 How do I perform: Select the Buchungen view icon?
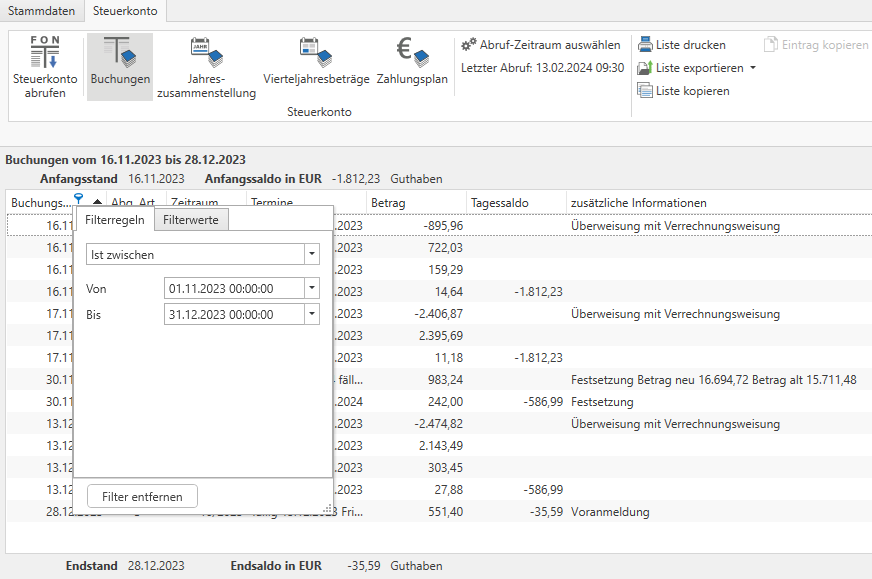pos(120,52)
